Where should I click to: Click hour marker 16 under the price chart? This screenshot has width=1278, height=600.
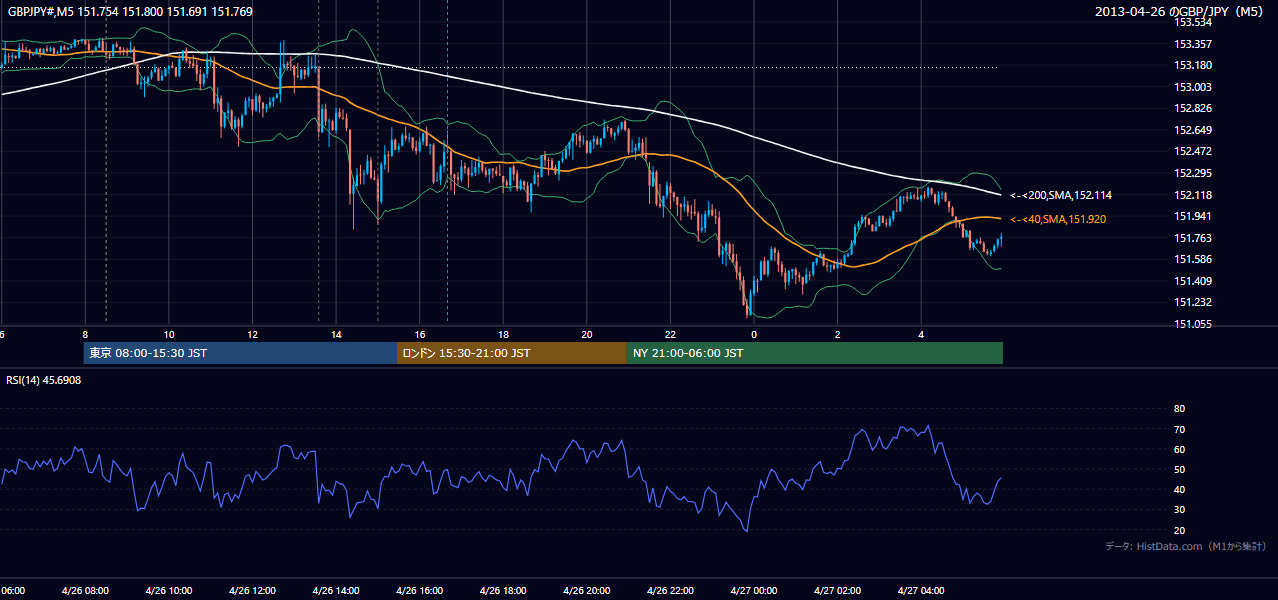coord(420,335)
